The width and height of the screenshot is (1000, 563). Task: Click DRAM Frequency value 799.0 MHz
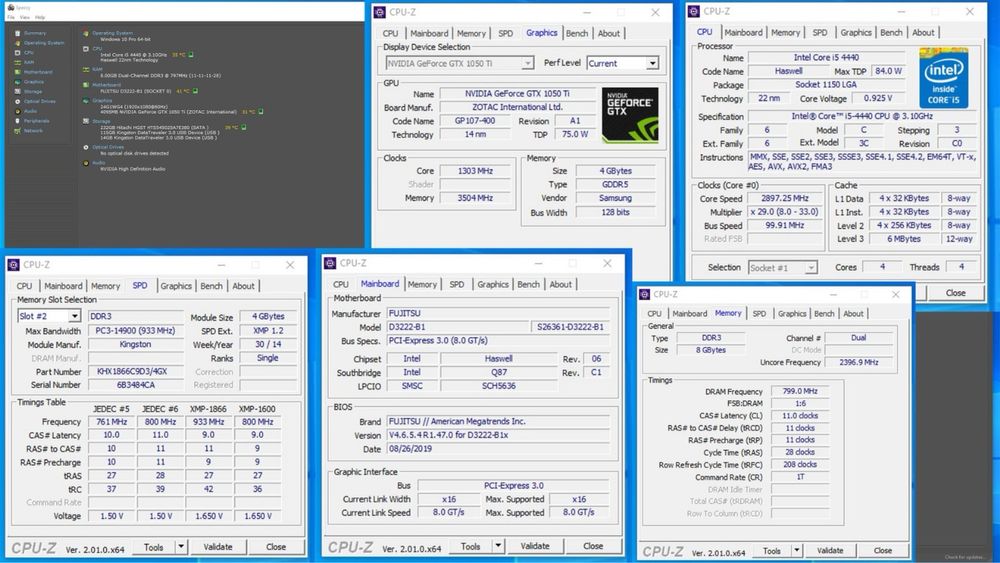(x=800, y=391)
